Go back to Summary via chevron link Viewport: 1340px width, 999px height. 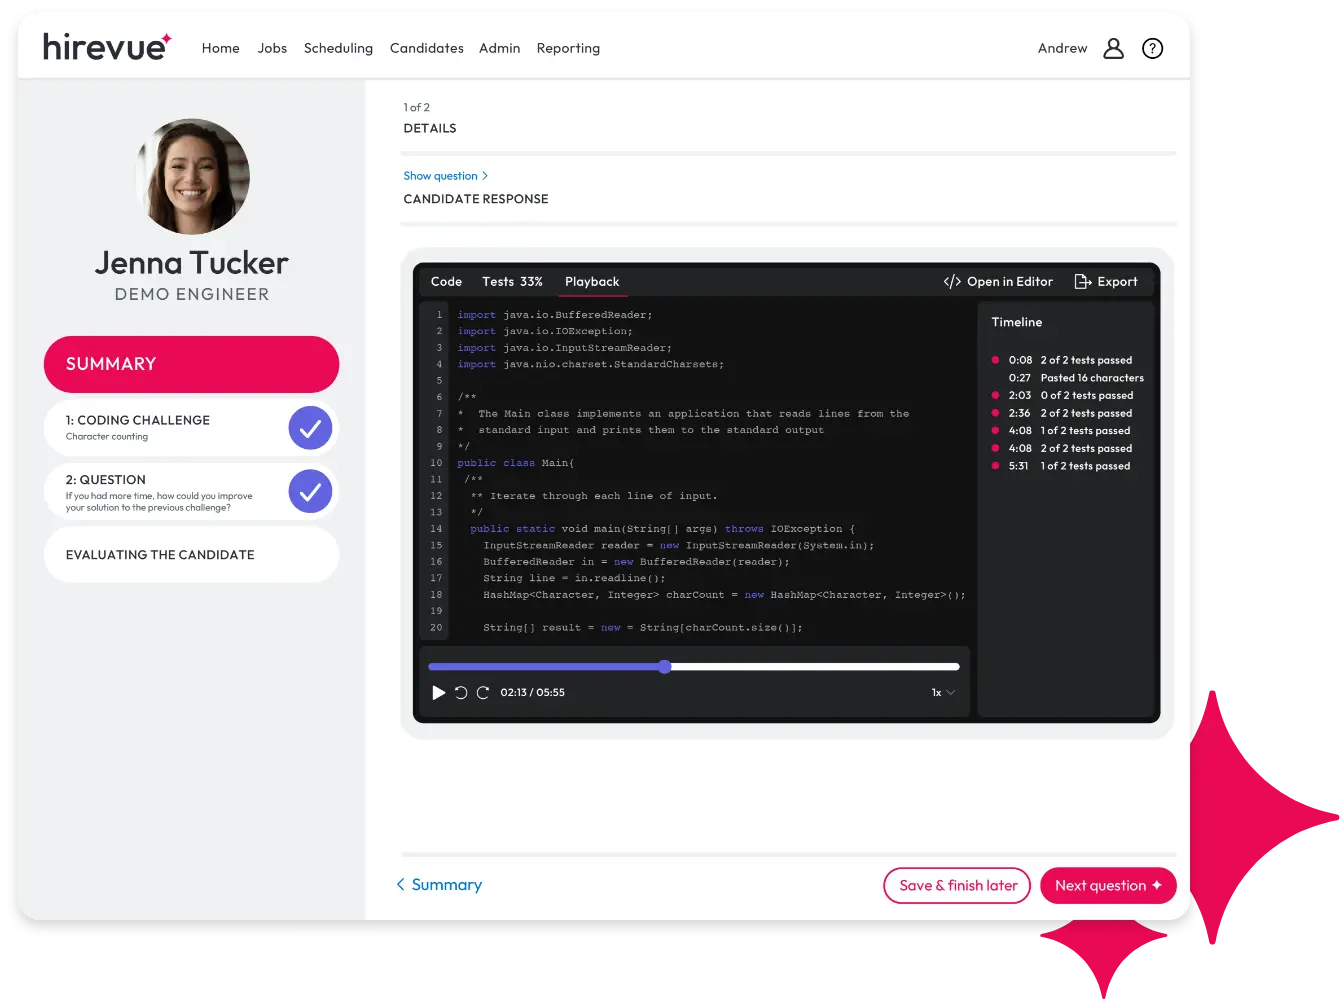point(439,885)
